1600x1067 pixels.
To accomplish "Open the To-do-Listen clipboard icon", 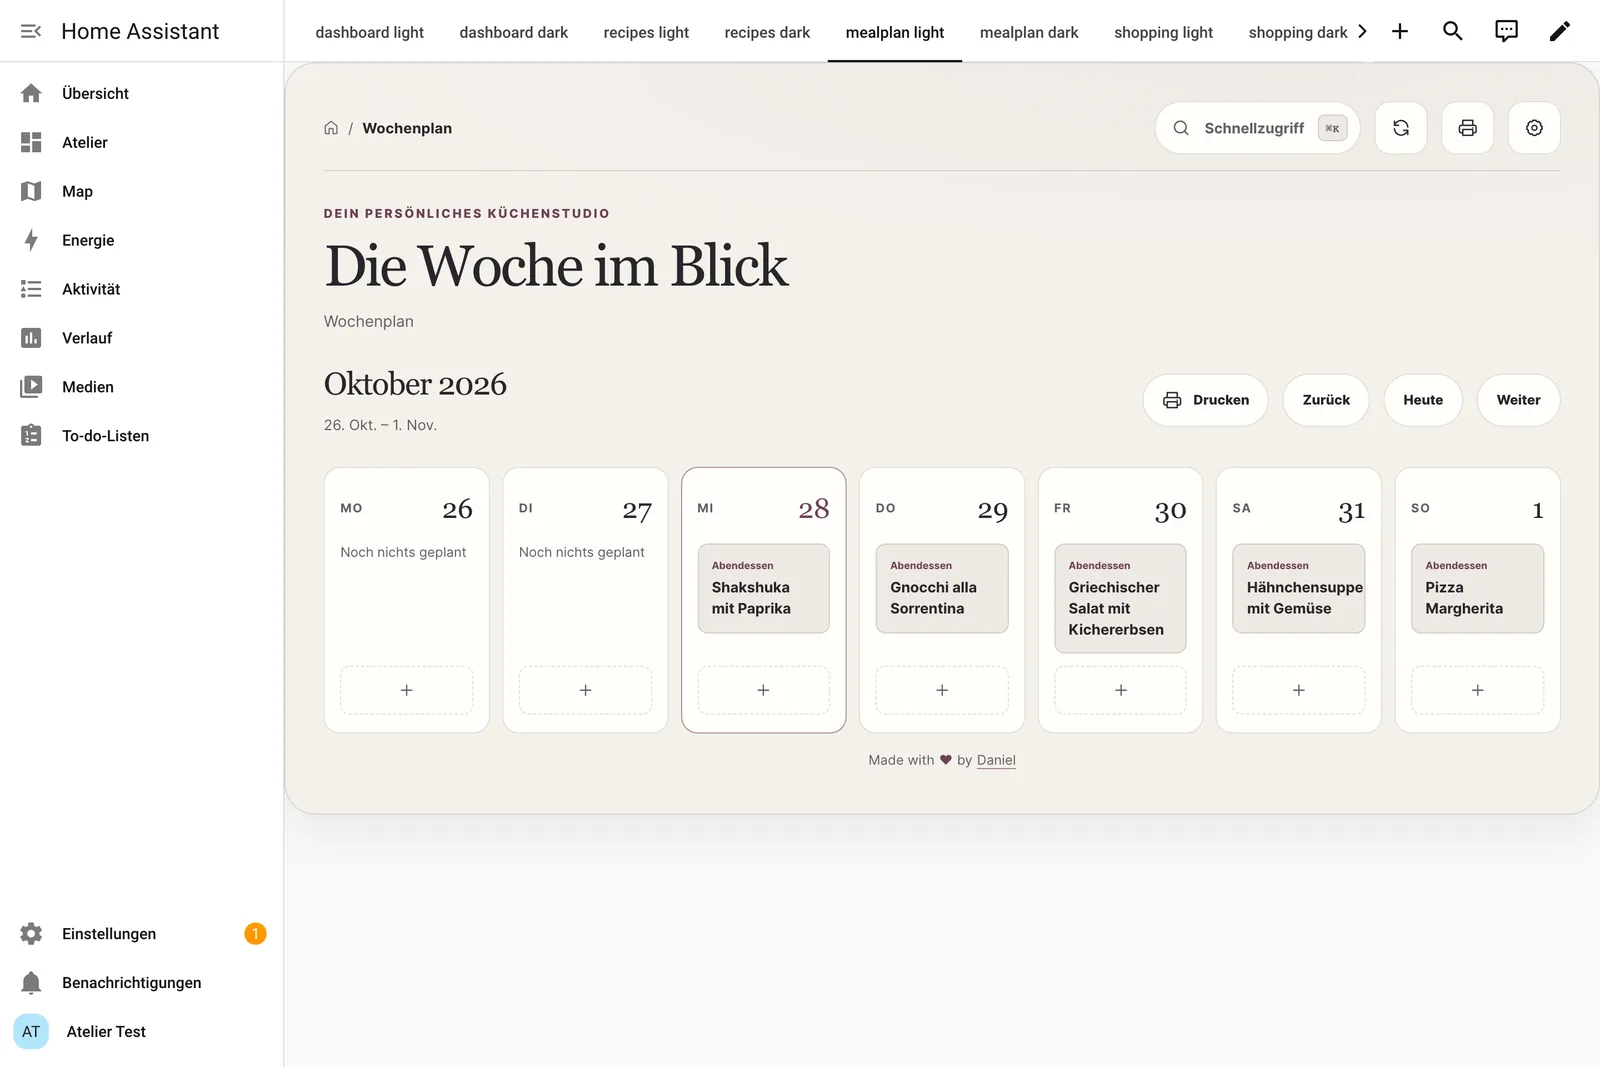I will pos(31,436).
